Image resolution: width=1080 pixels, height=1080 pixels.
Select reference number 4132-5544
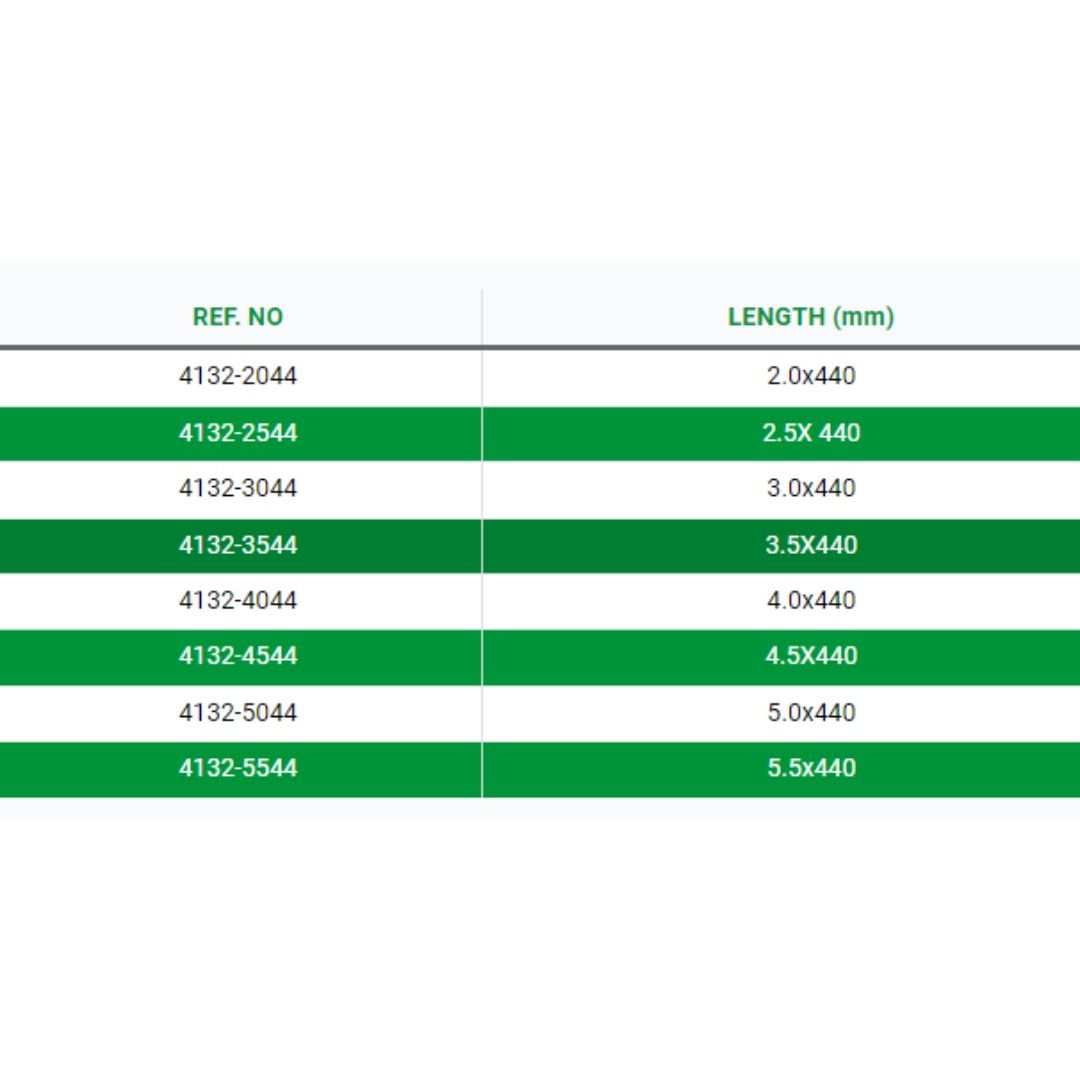pos(238,768)
